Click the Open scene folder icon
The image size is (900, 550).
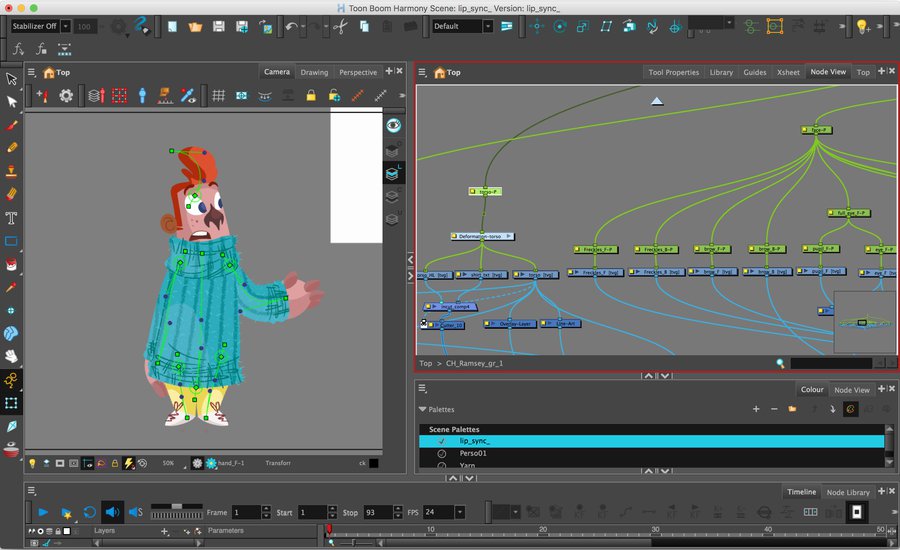pos(195,26)
